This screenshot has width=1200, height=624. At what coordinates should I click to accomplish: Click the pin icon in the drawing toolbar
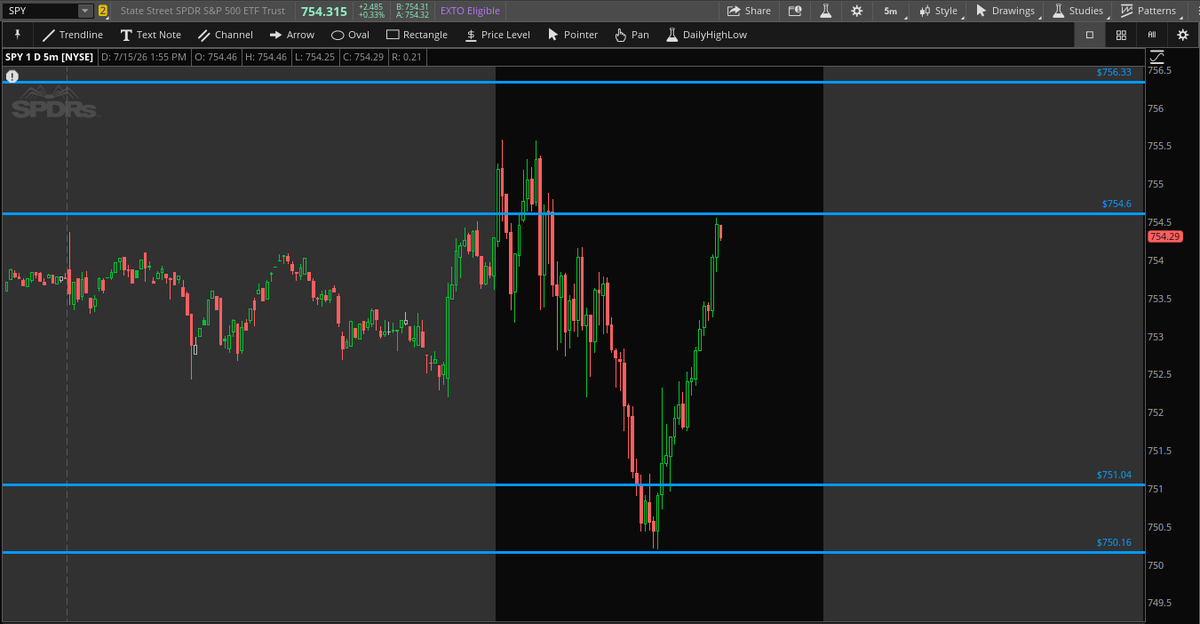(17, 35)
